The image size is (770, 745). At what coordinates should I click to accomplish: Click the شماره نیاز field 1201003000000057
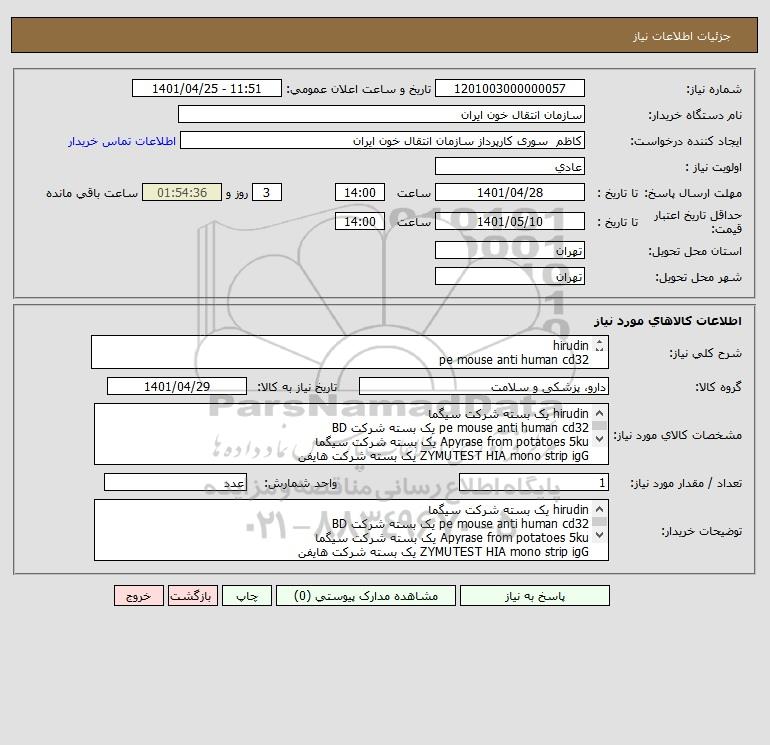pos(510,88)
